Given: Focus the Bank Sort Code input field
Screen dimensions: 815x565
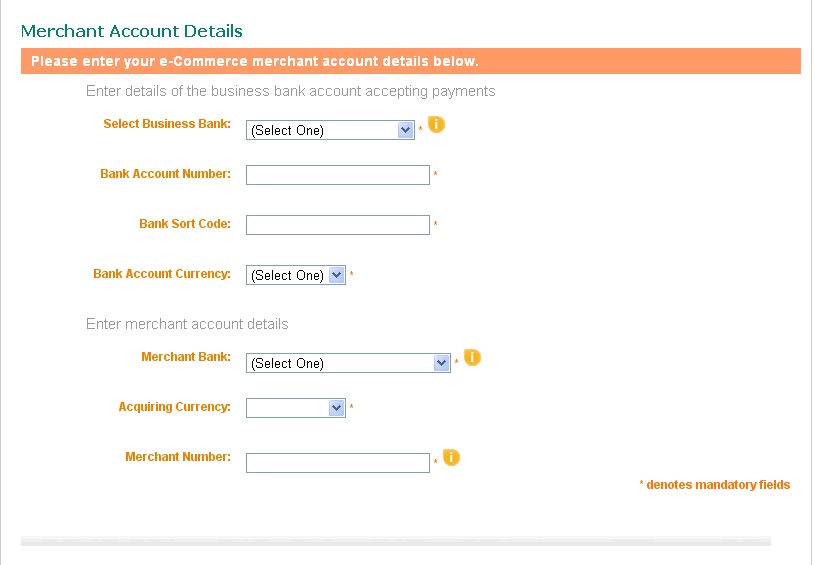Looking at the screenshot, I should [x=338, y=225].
